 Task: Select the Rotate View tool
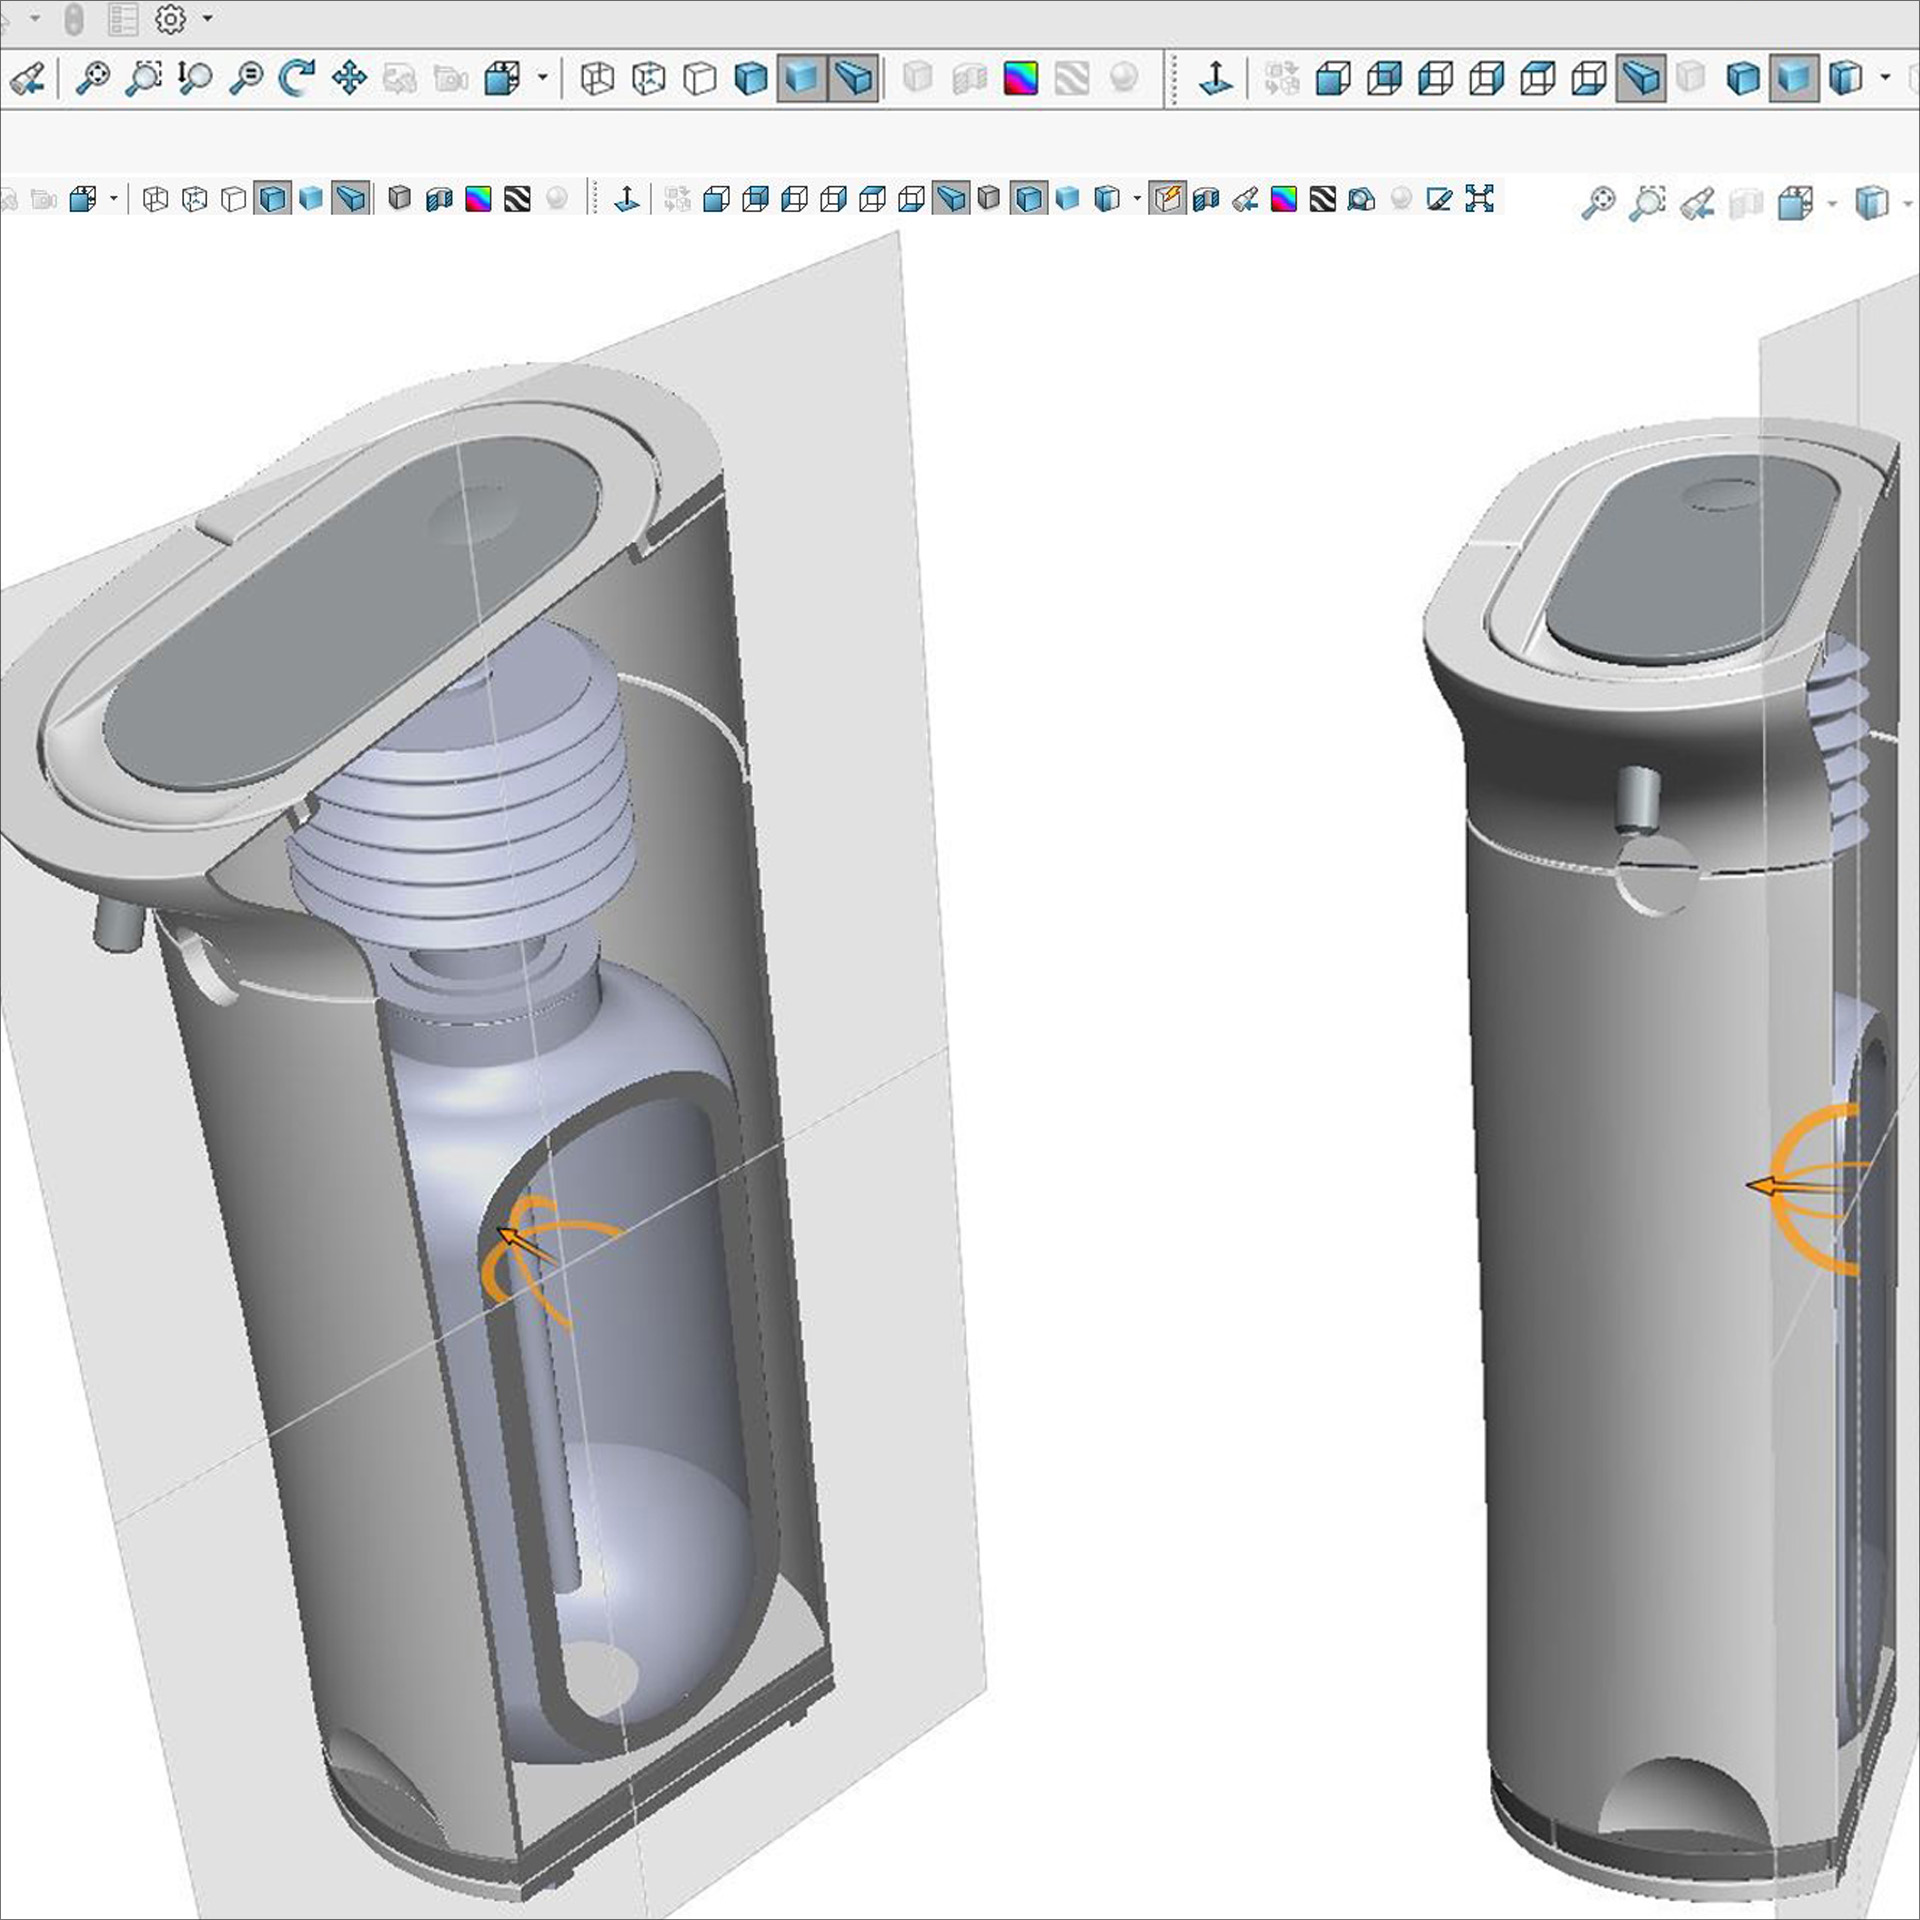coord(296,77)
